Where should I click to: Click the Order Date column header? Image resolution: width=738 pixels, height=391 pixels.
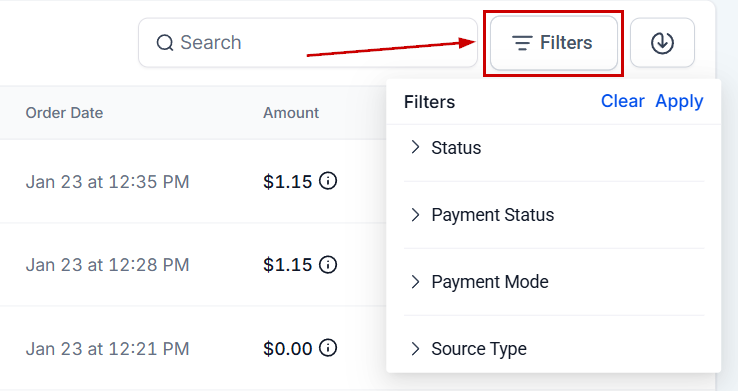coord(64,113)
